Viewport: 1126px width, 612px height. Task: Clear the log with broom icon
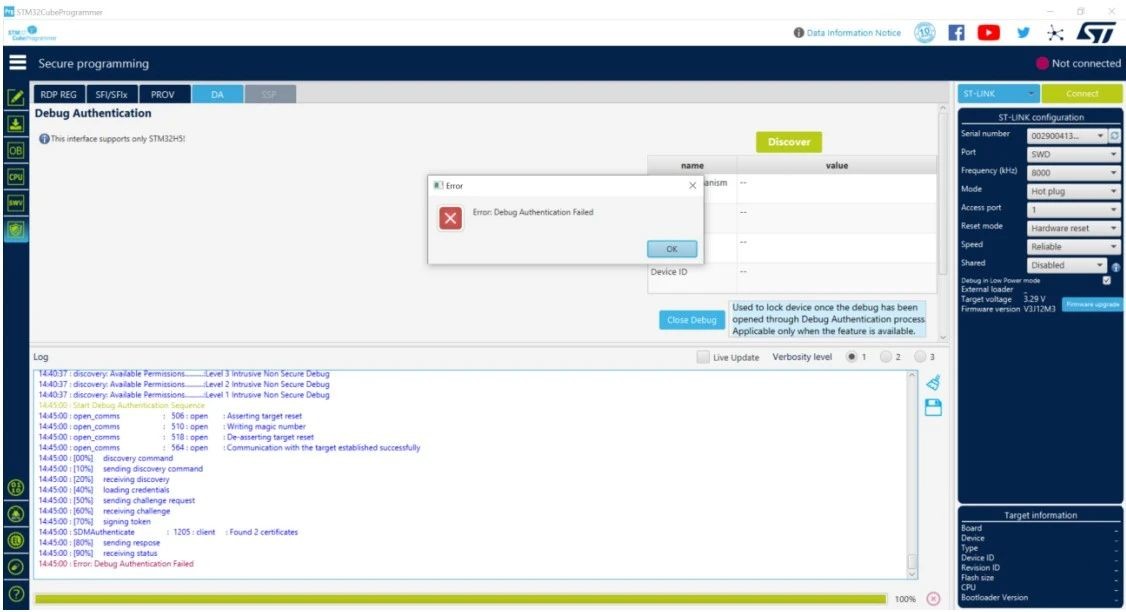934,382
